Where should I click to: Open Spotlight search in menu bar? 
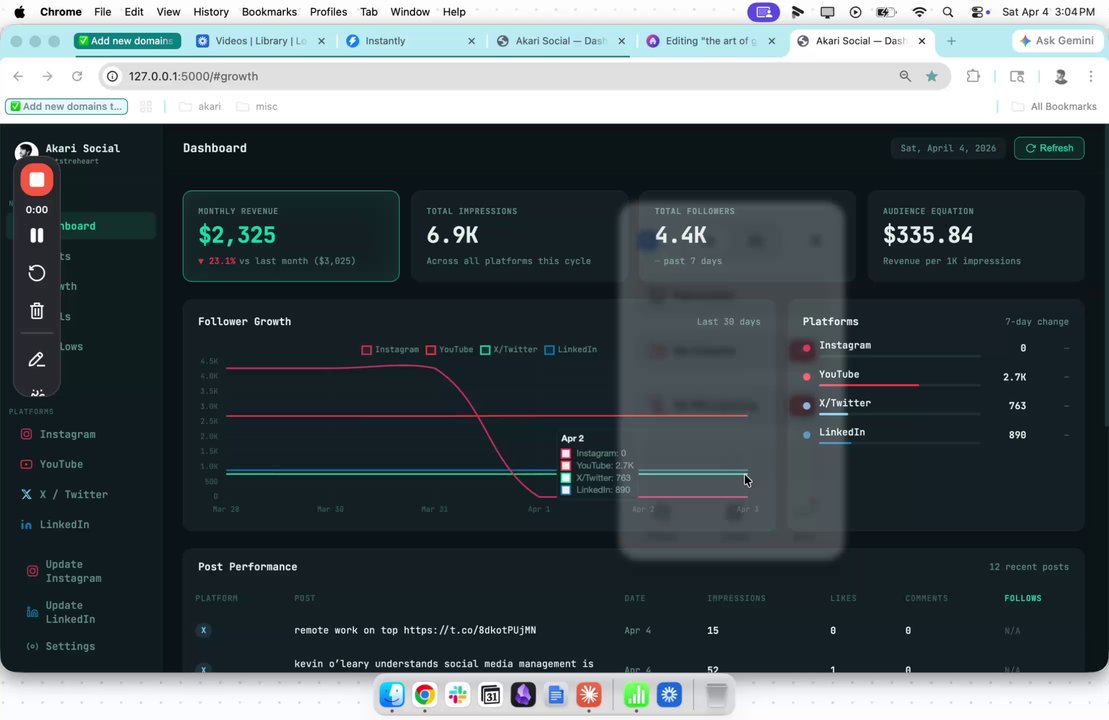click(948, 12)
